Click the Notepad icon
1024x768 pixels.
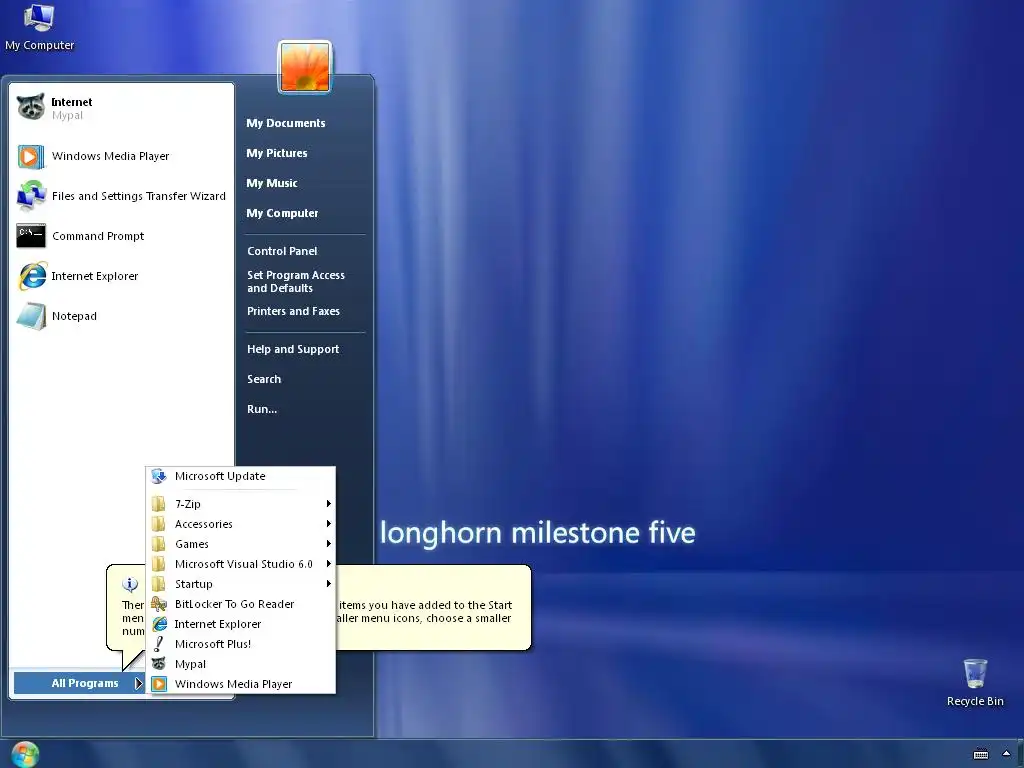31,316
